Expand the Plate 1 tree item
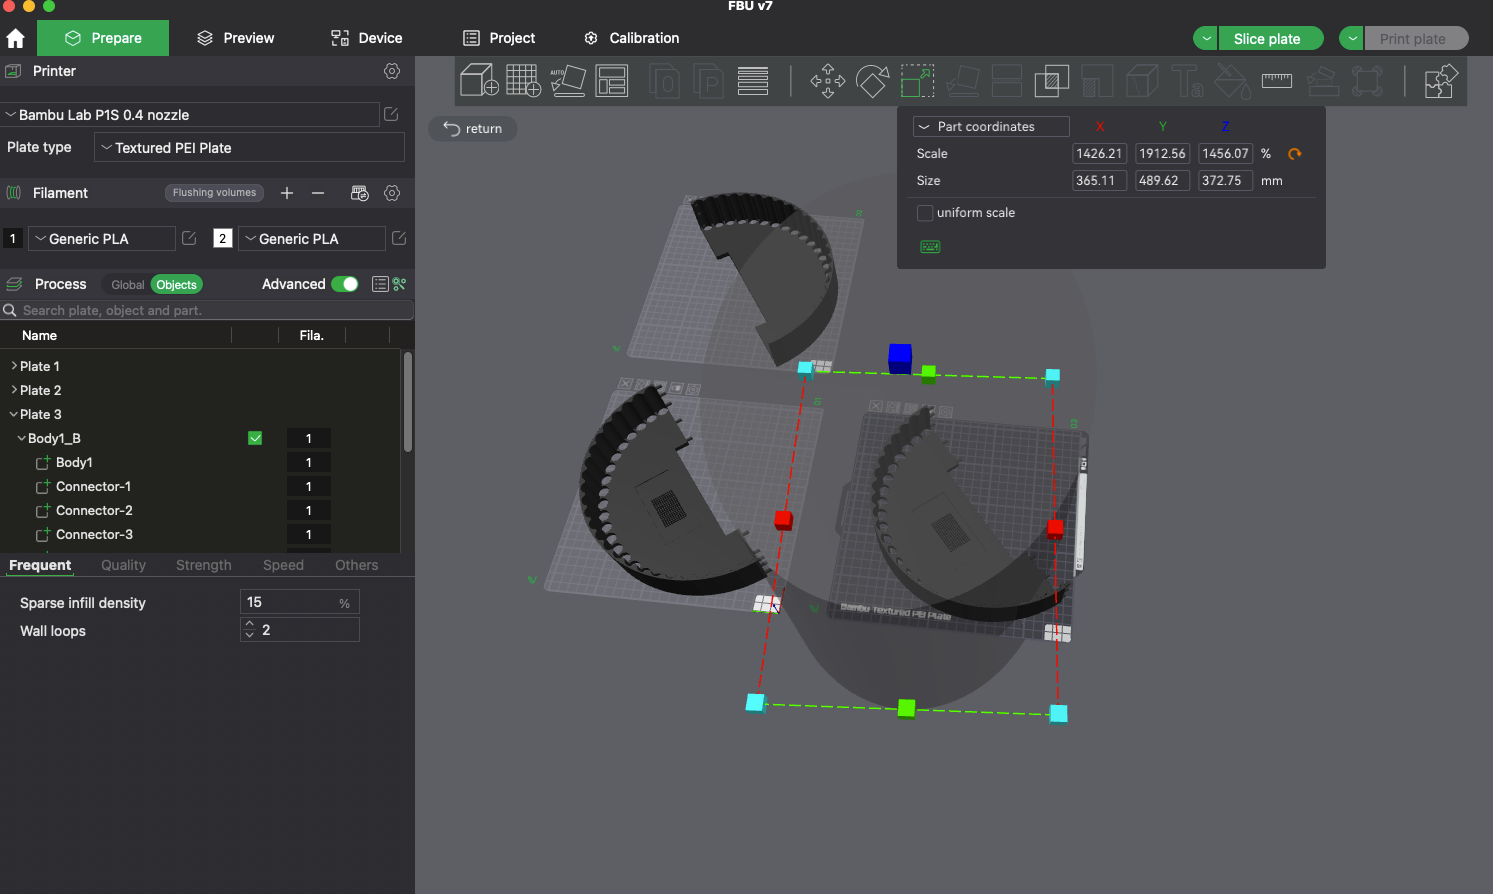1493x894 pixels. 14,366
